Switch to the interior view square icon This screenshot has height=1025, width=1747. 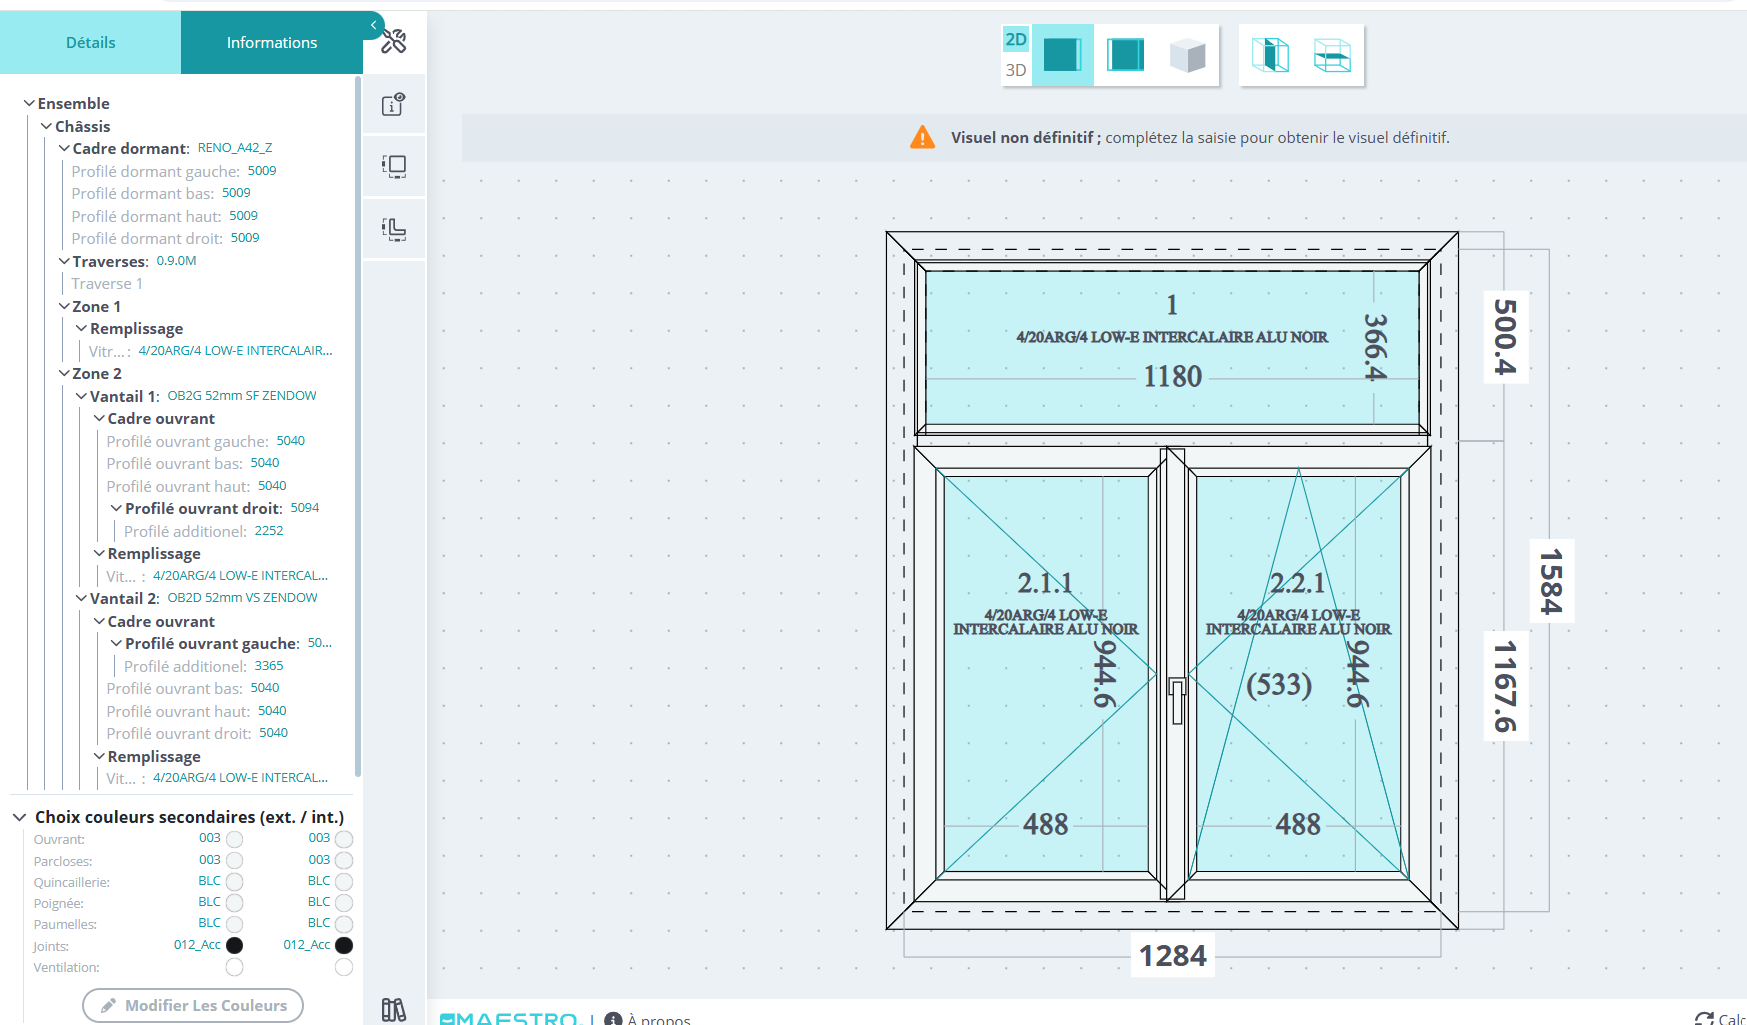[x=1125, y=55]
